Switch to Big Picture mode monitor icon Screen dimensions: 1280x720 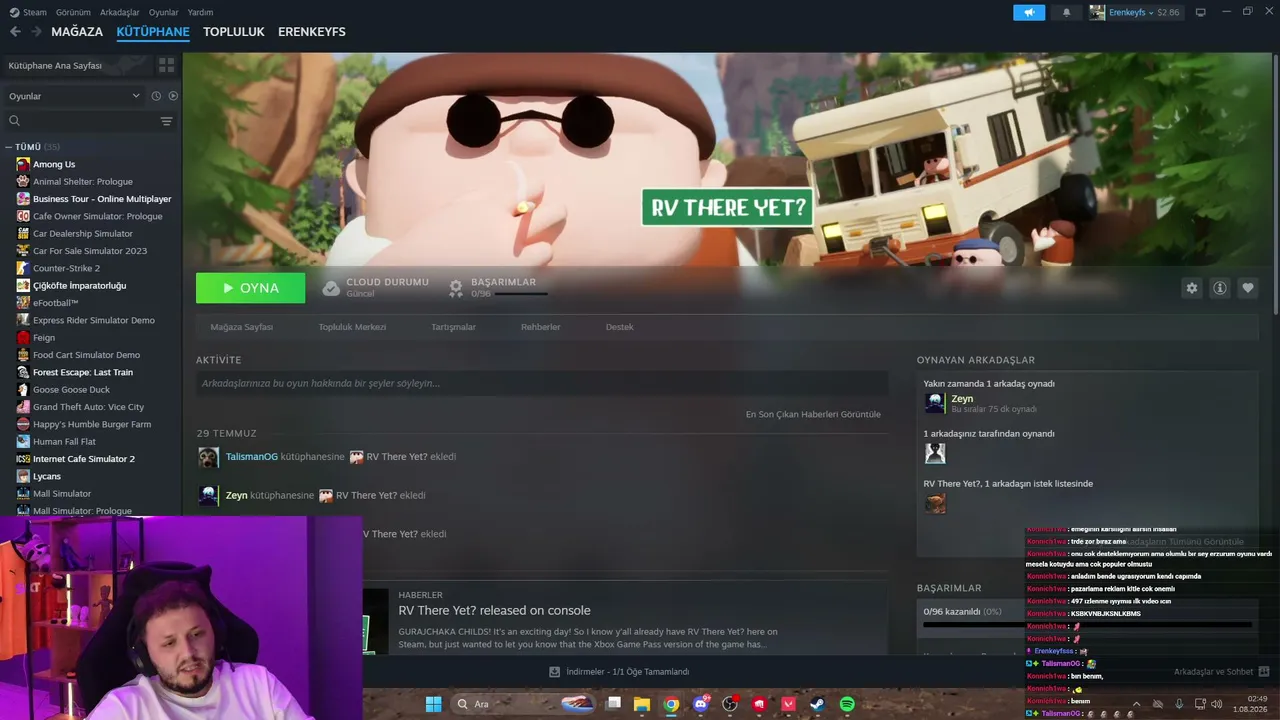coord(1201,12)
